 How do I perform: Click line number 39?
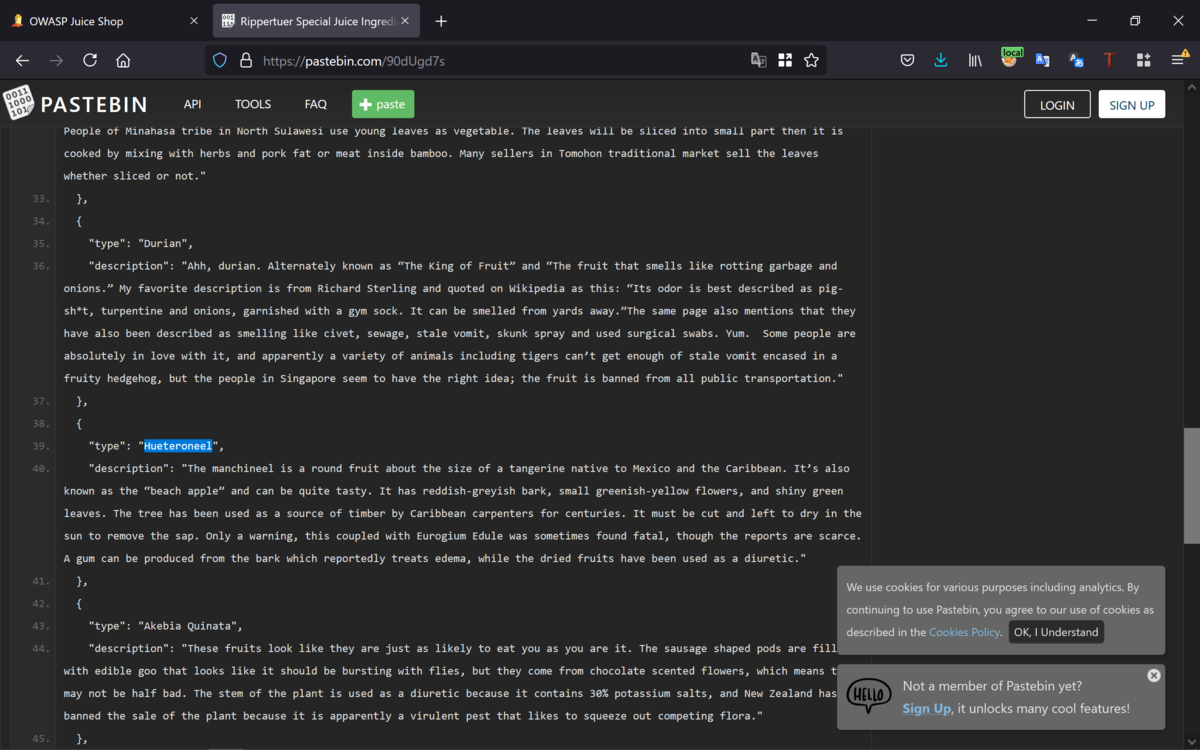point(40,446)
